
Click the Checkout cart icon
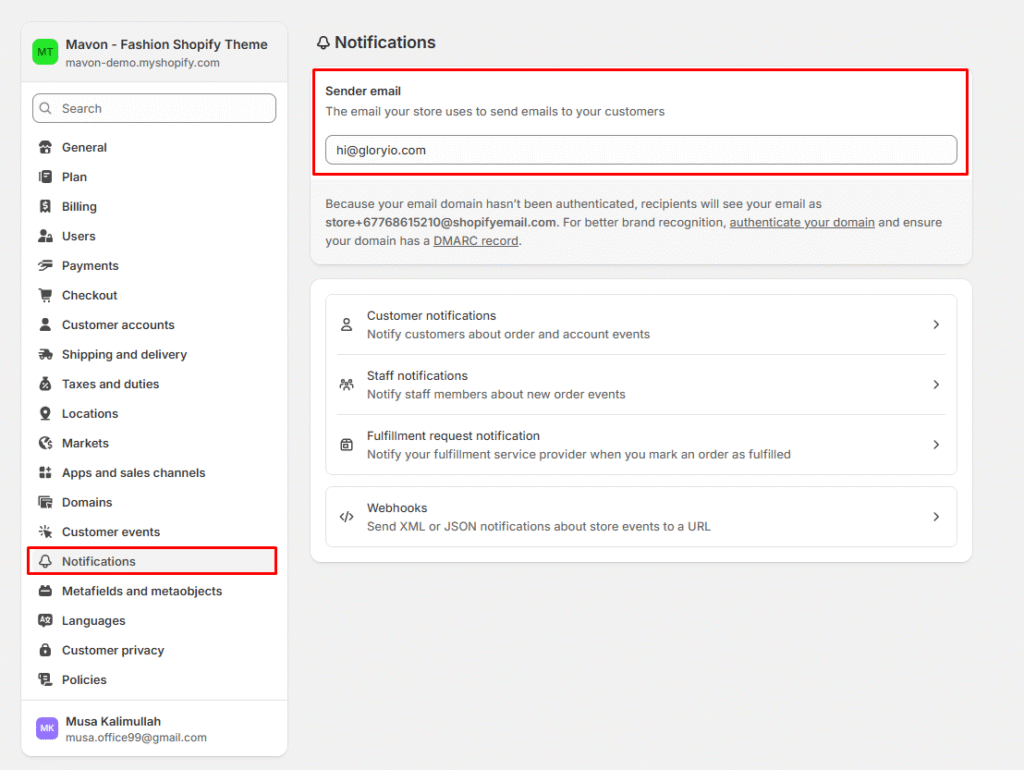pyautogui.click(x=45, y=296)
